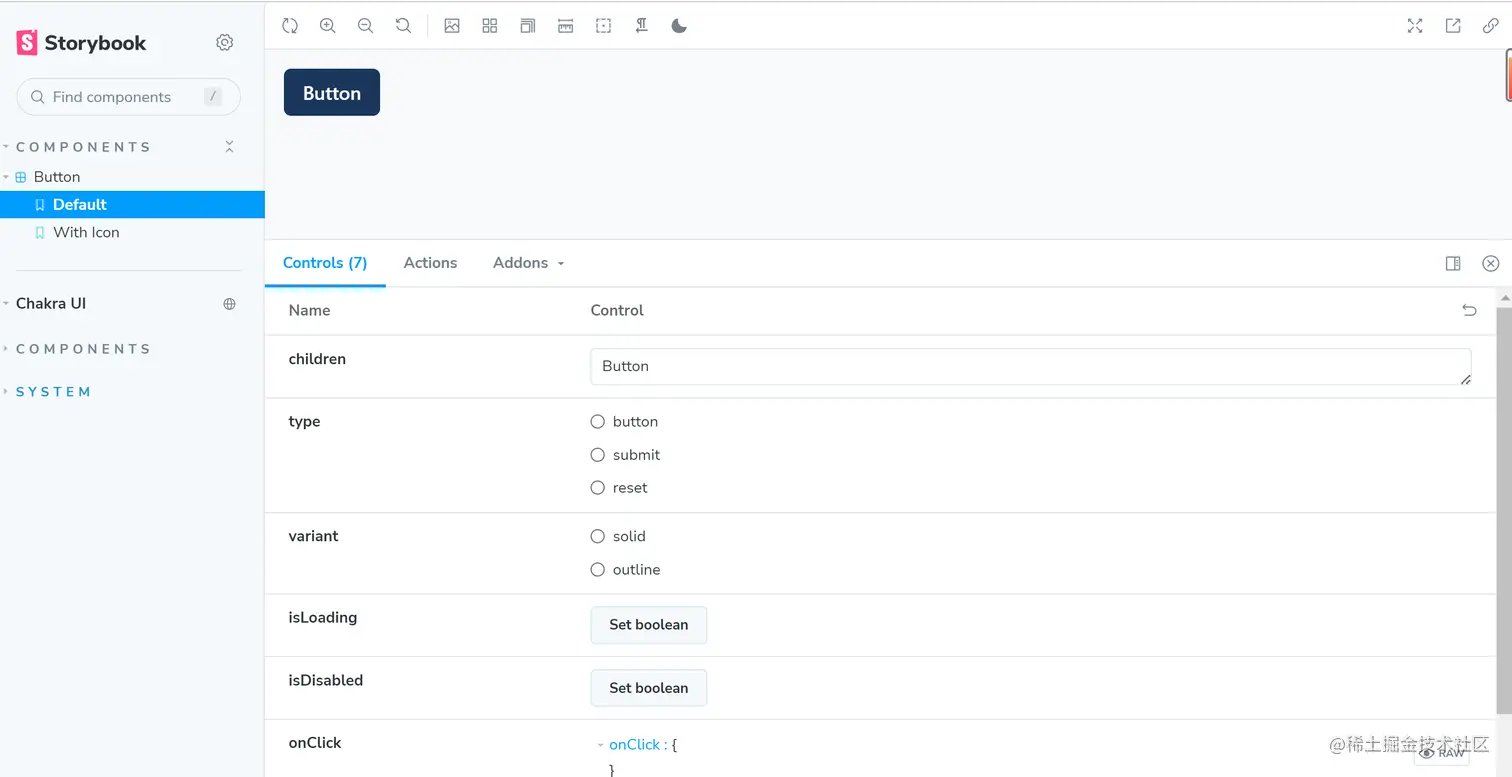Enable the measure tool

566,26
